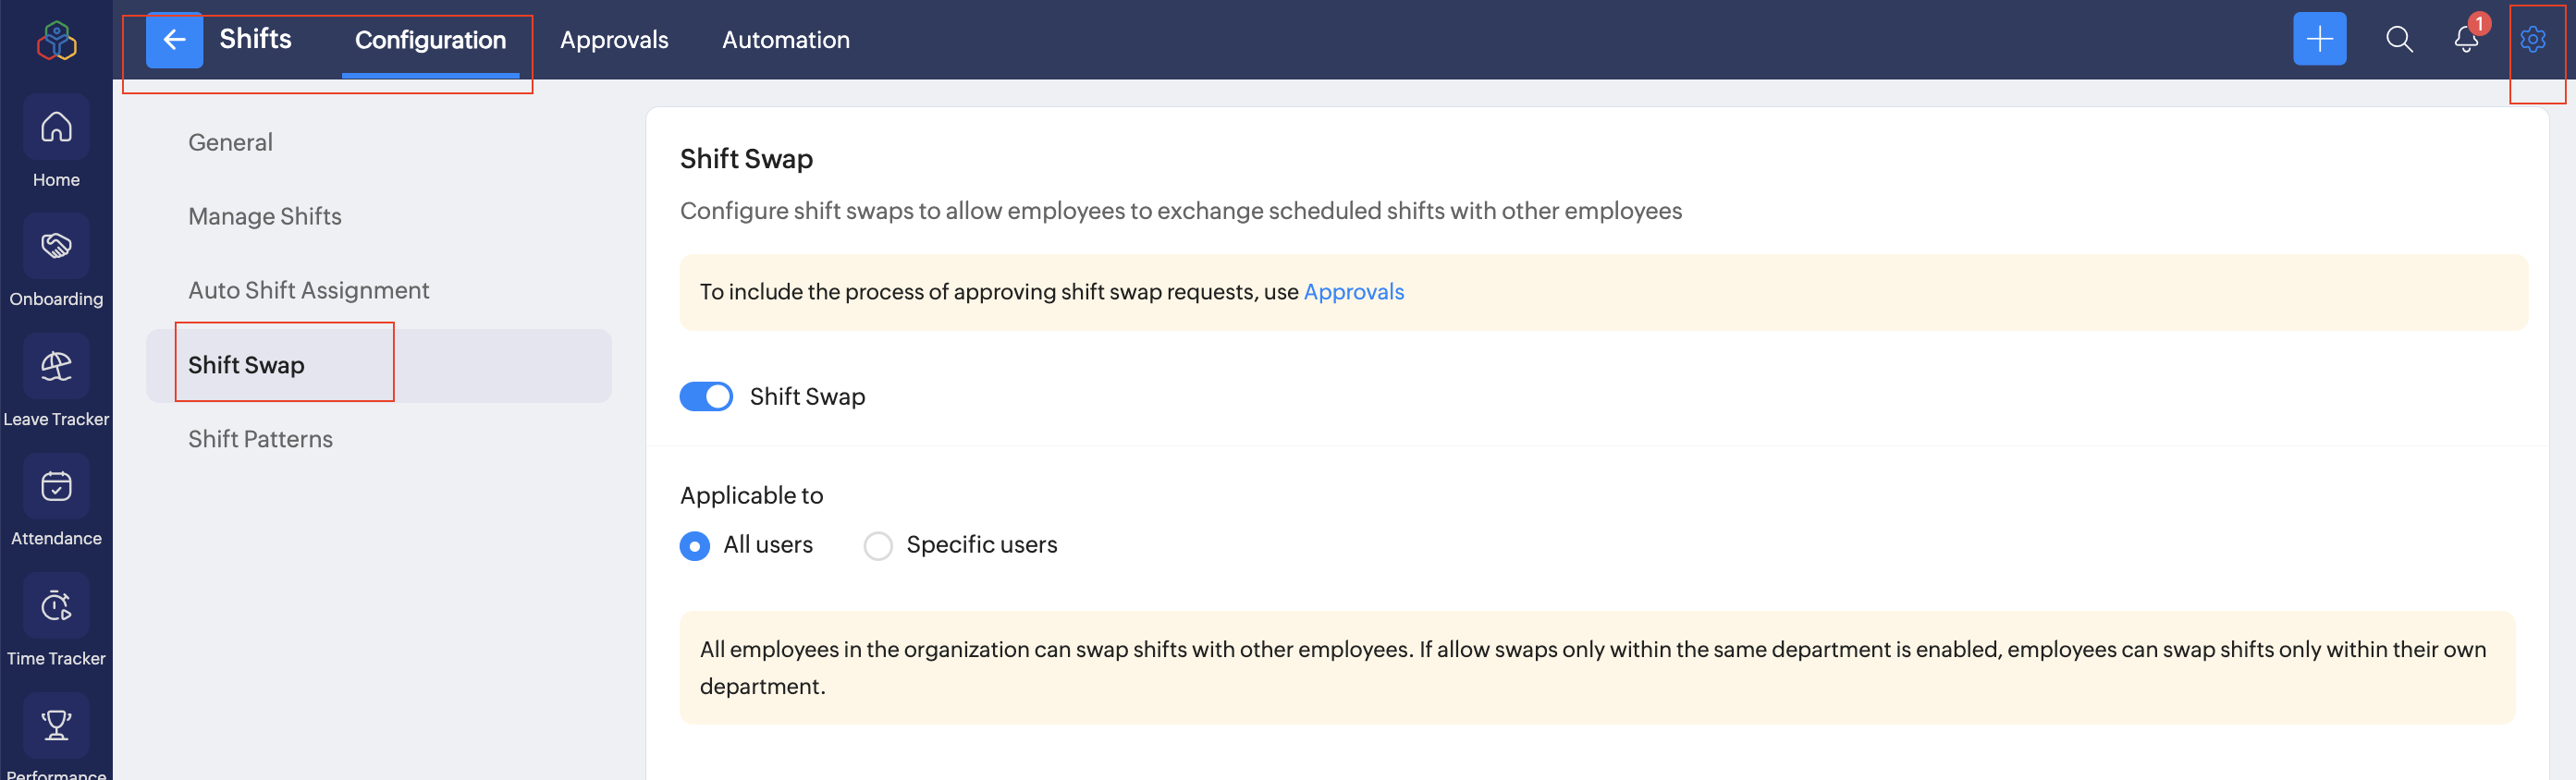This screenshot has width=2576, height=780.
Task: Click the Zoho People logo icon
Action: (x=56, y=41)
